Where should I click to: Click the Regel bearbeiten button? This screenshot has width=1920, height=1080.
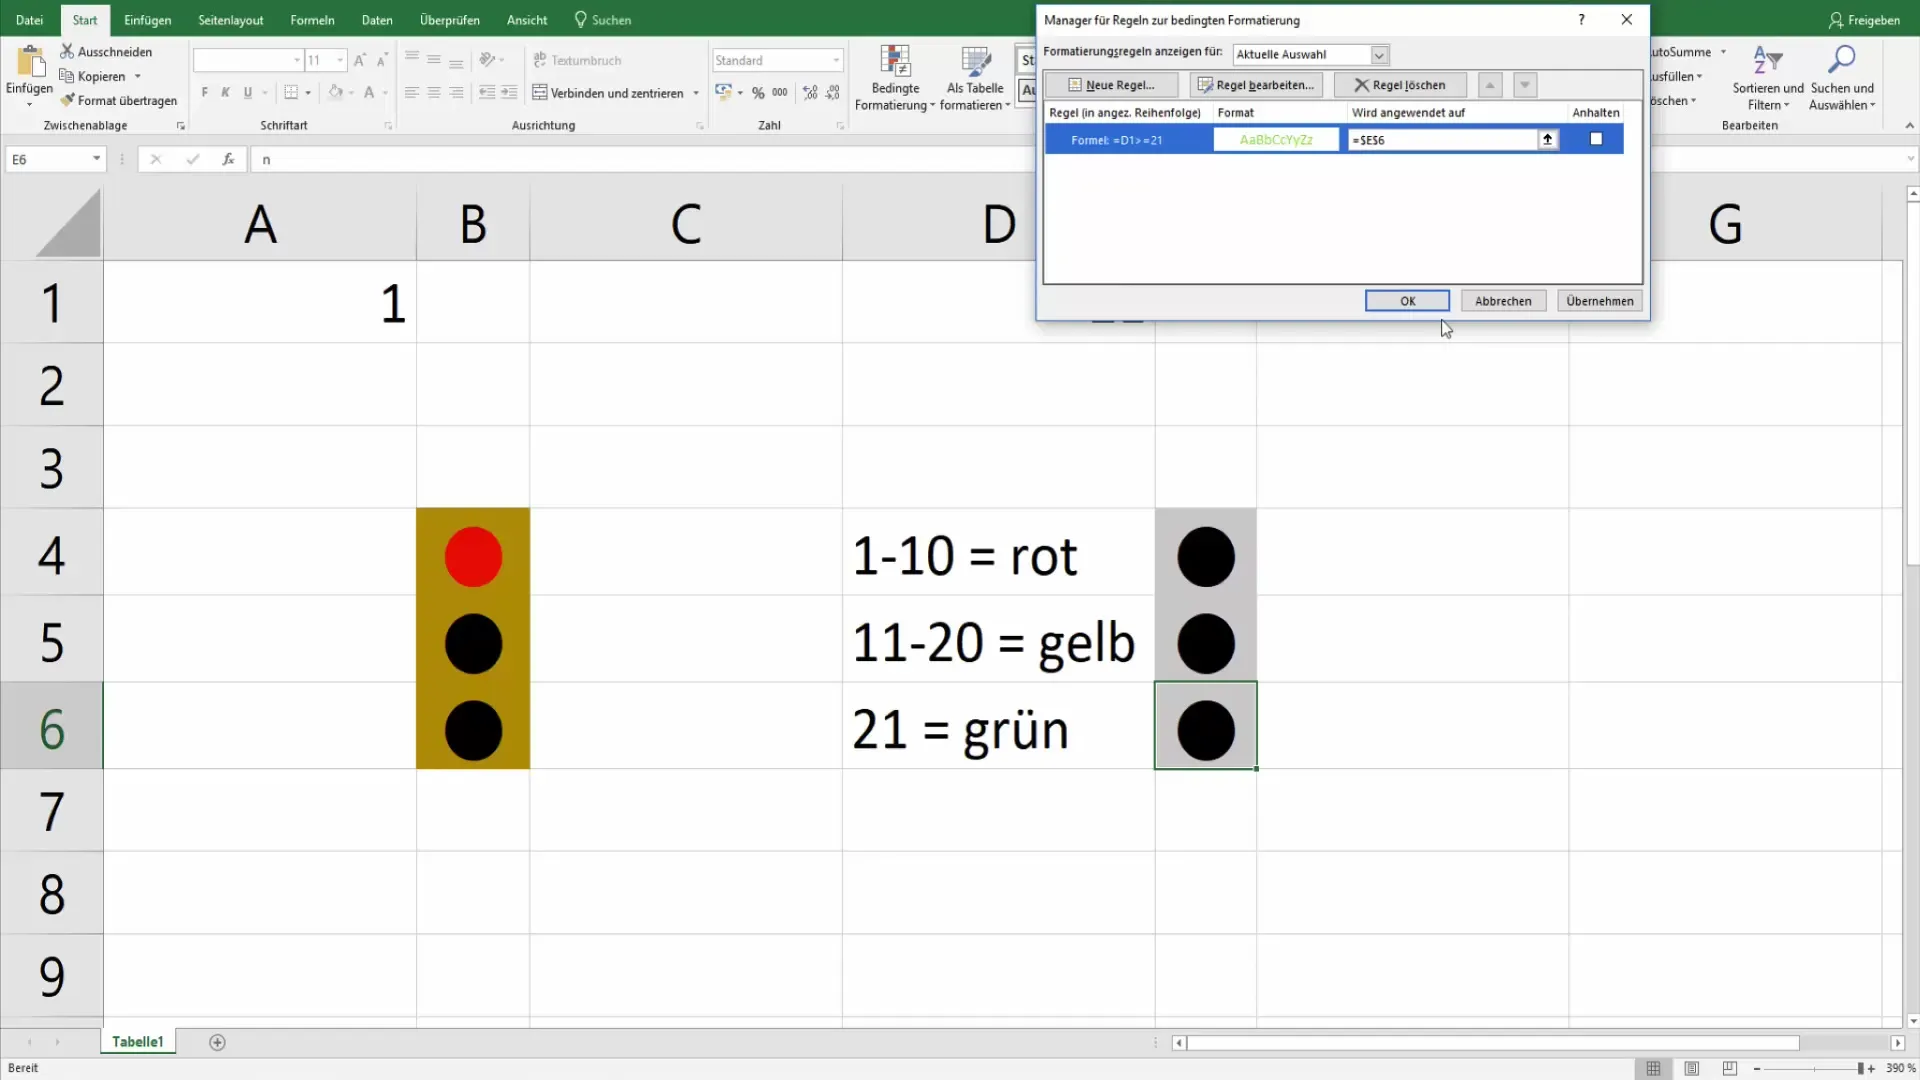tap(1256, 85)
